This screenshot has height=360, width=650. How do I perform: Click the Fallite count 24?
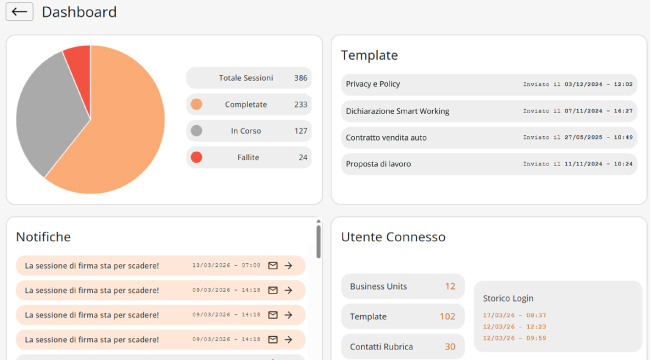coord(303,158)
